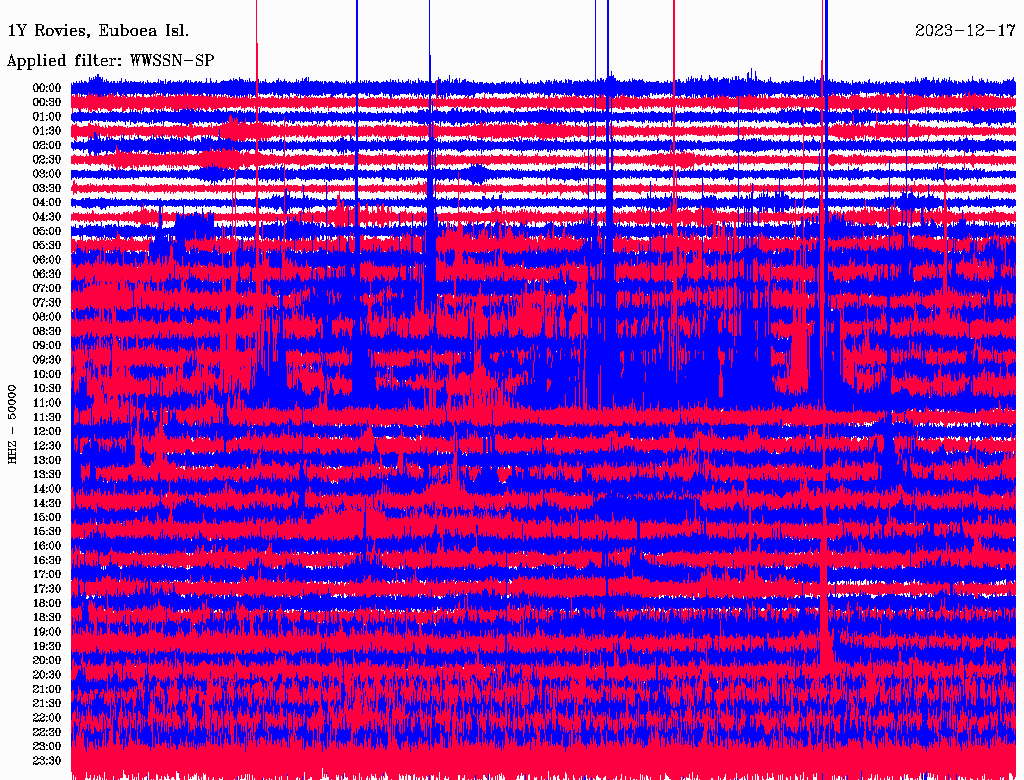Select the 01:30 time label
The height and width of the screenshot is (780, 1024).
tap(47, 131)
